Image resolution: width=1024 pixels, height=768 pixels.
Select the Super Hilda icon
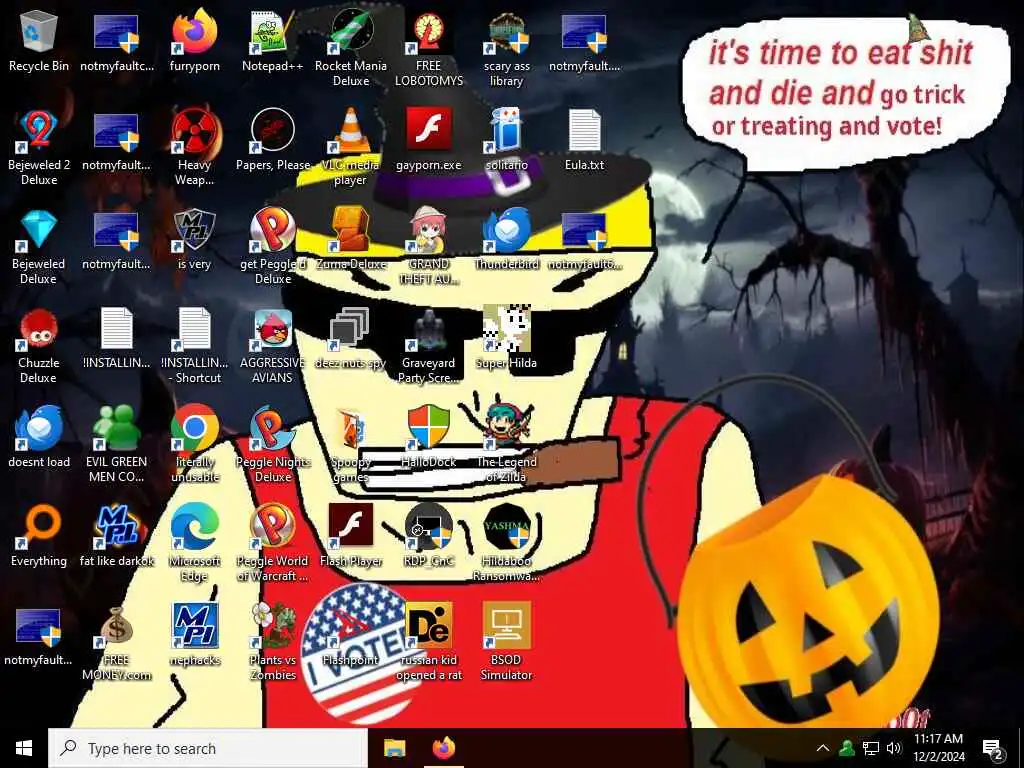[506, 329]
